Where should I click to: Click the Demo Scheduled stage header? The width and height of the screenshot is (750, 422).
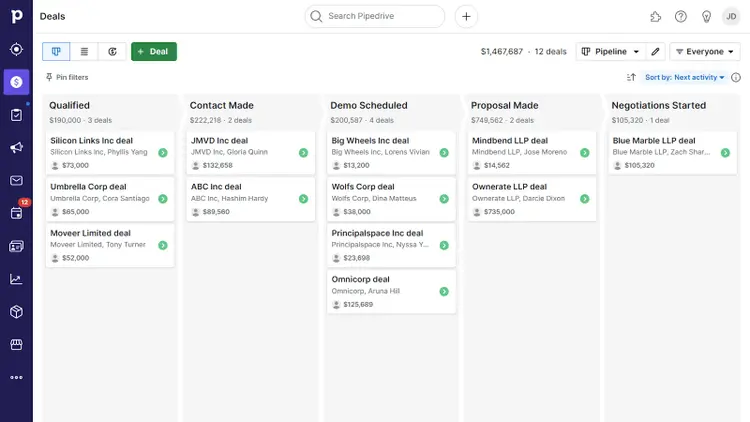coord(369,105)
